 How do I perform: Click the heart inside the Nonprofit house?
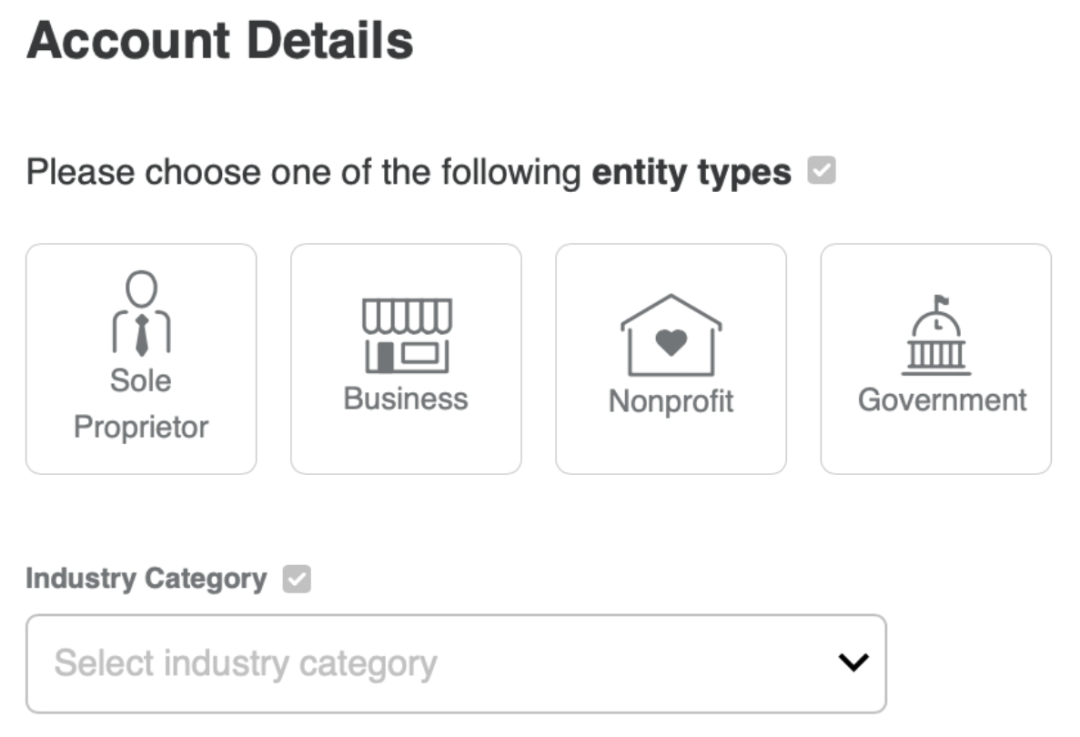671,343
